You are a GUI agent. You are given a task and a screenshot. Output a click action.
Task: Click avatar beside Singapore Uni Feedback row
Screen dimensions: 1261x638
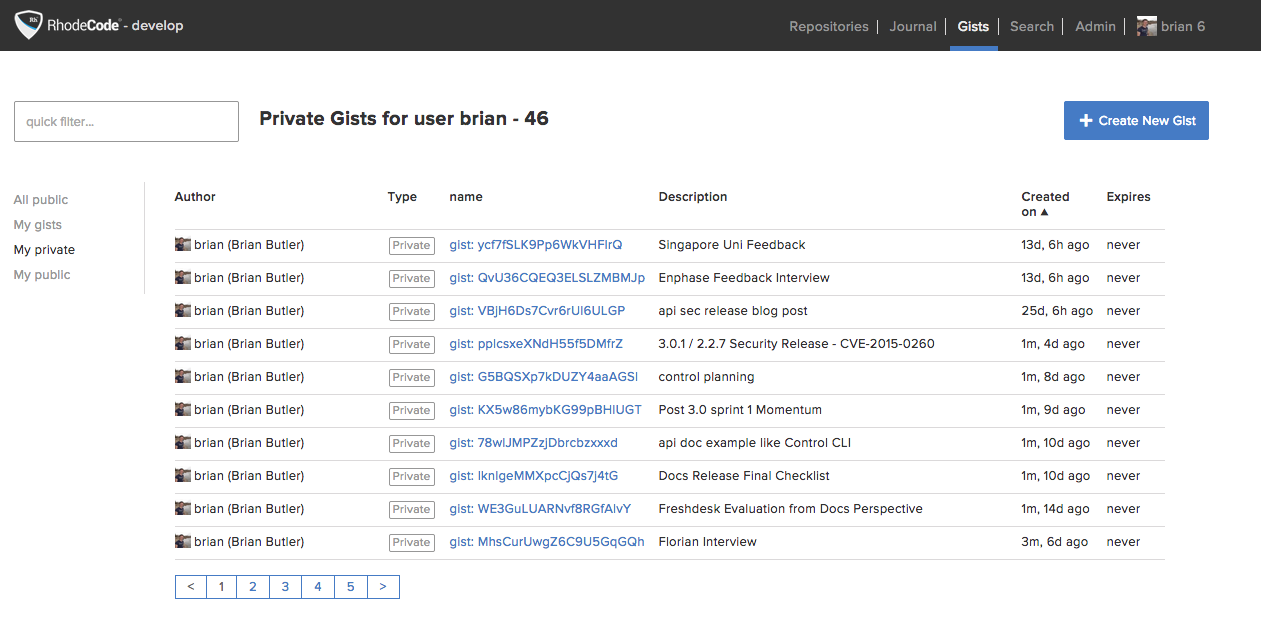coord(183,245)
